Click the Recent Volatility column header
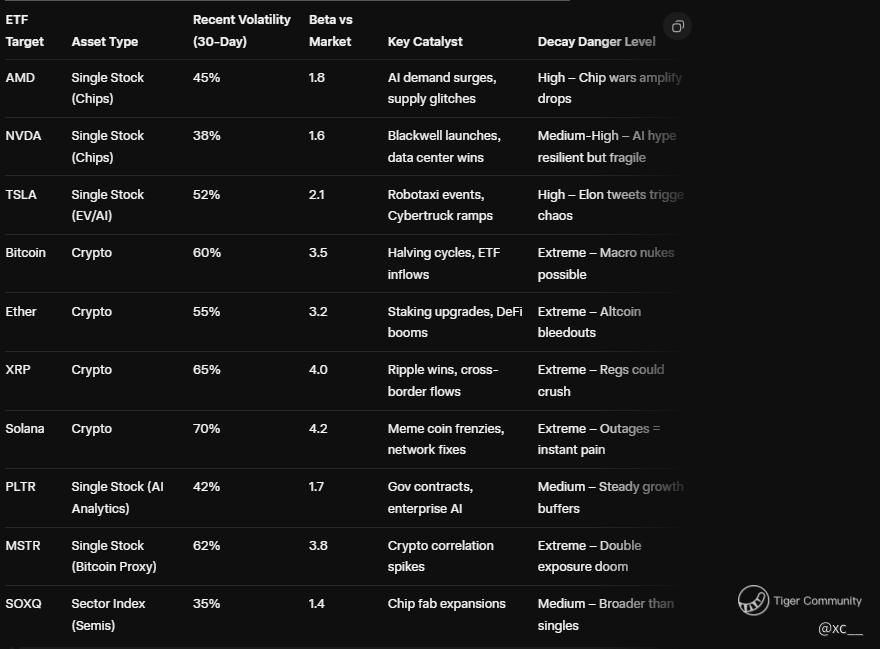880x649 pixels. (241, 31)
